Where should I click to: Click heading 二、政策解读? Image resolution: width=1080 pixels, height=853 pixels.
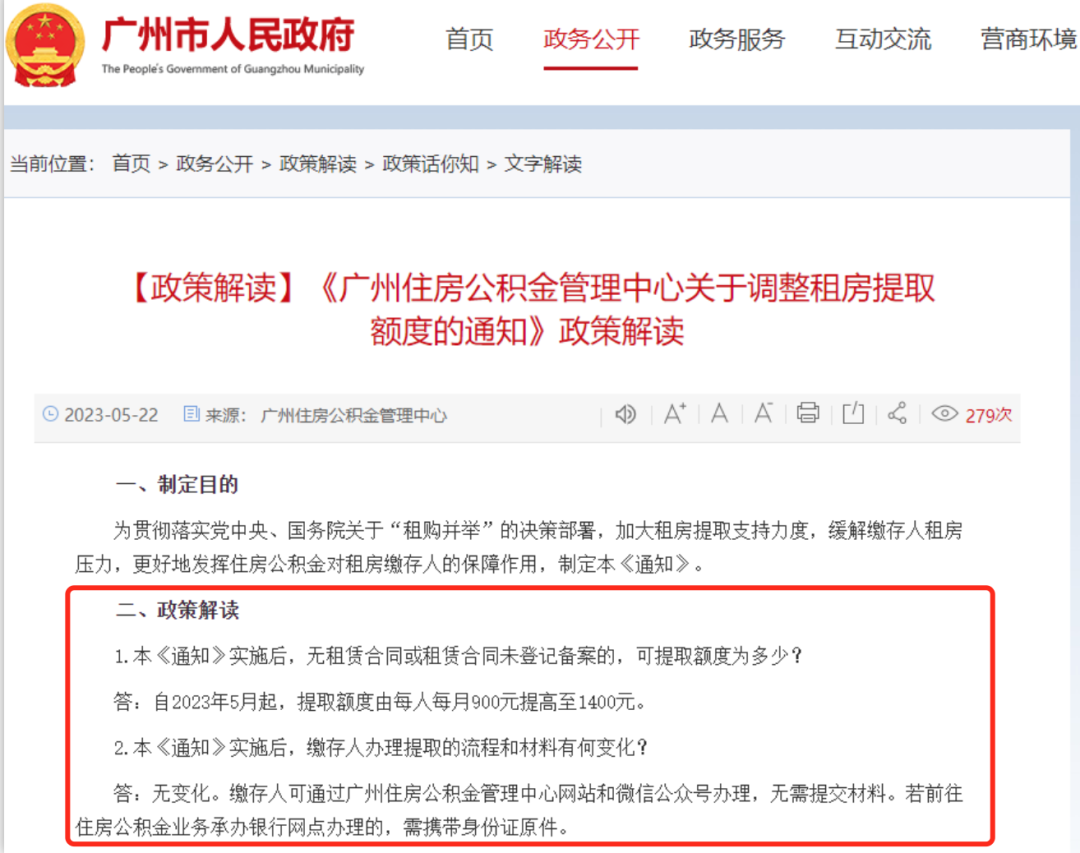coord(177,610)
